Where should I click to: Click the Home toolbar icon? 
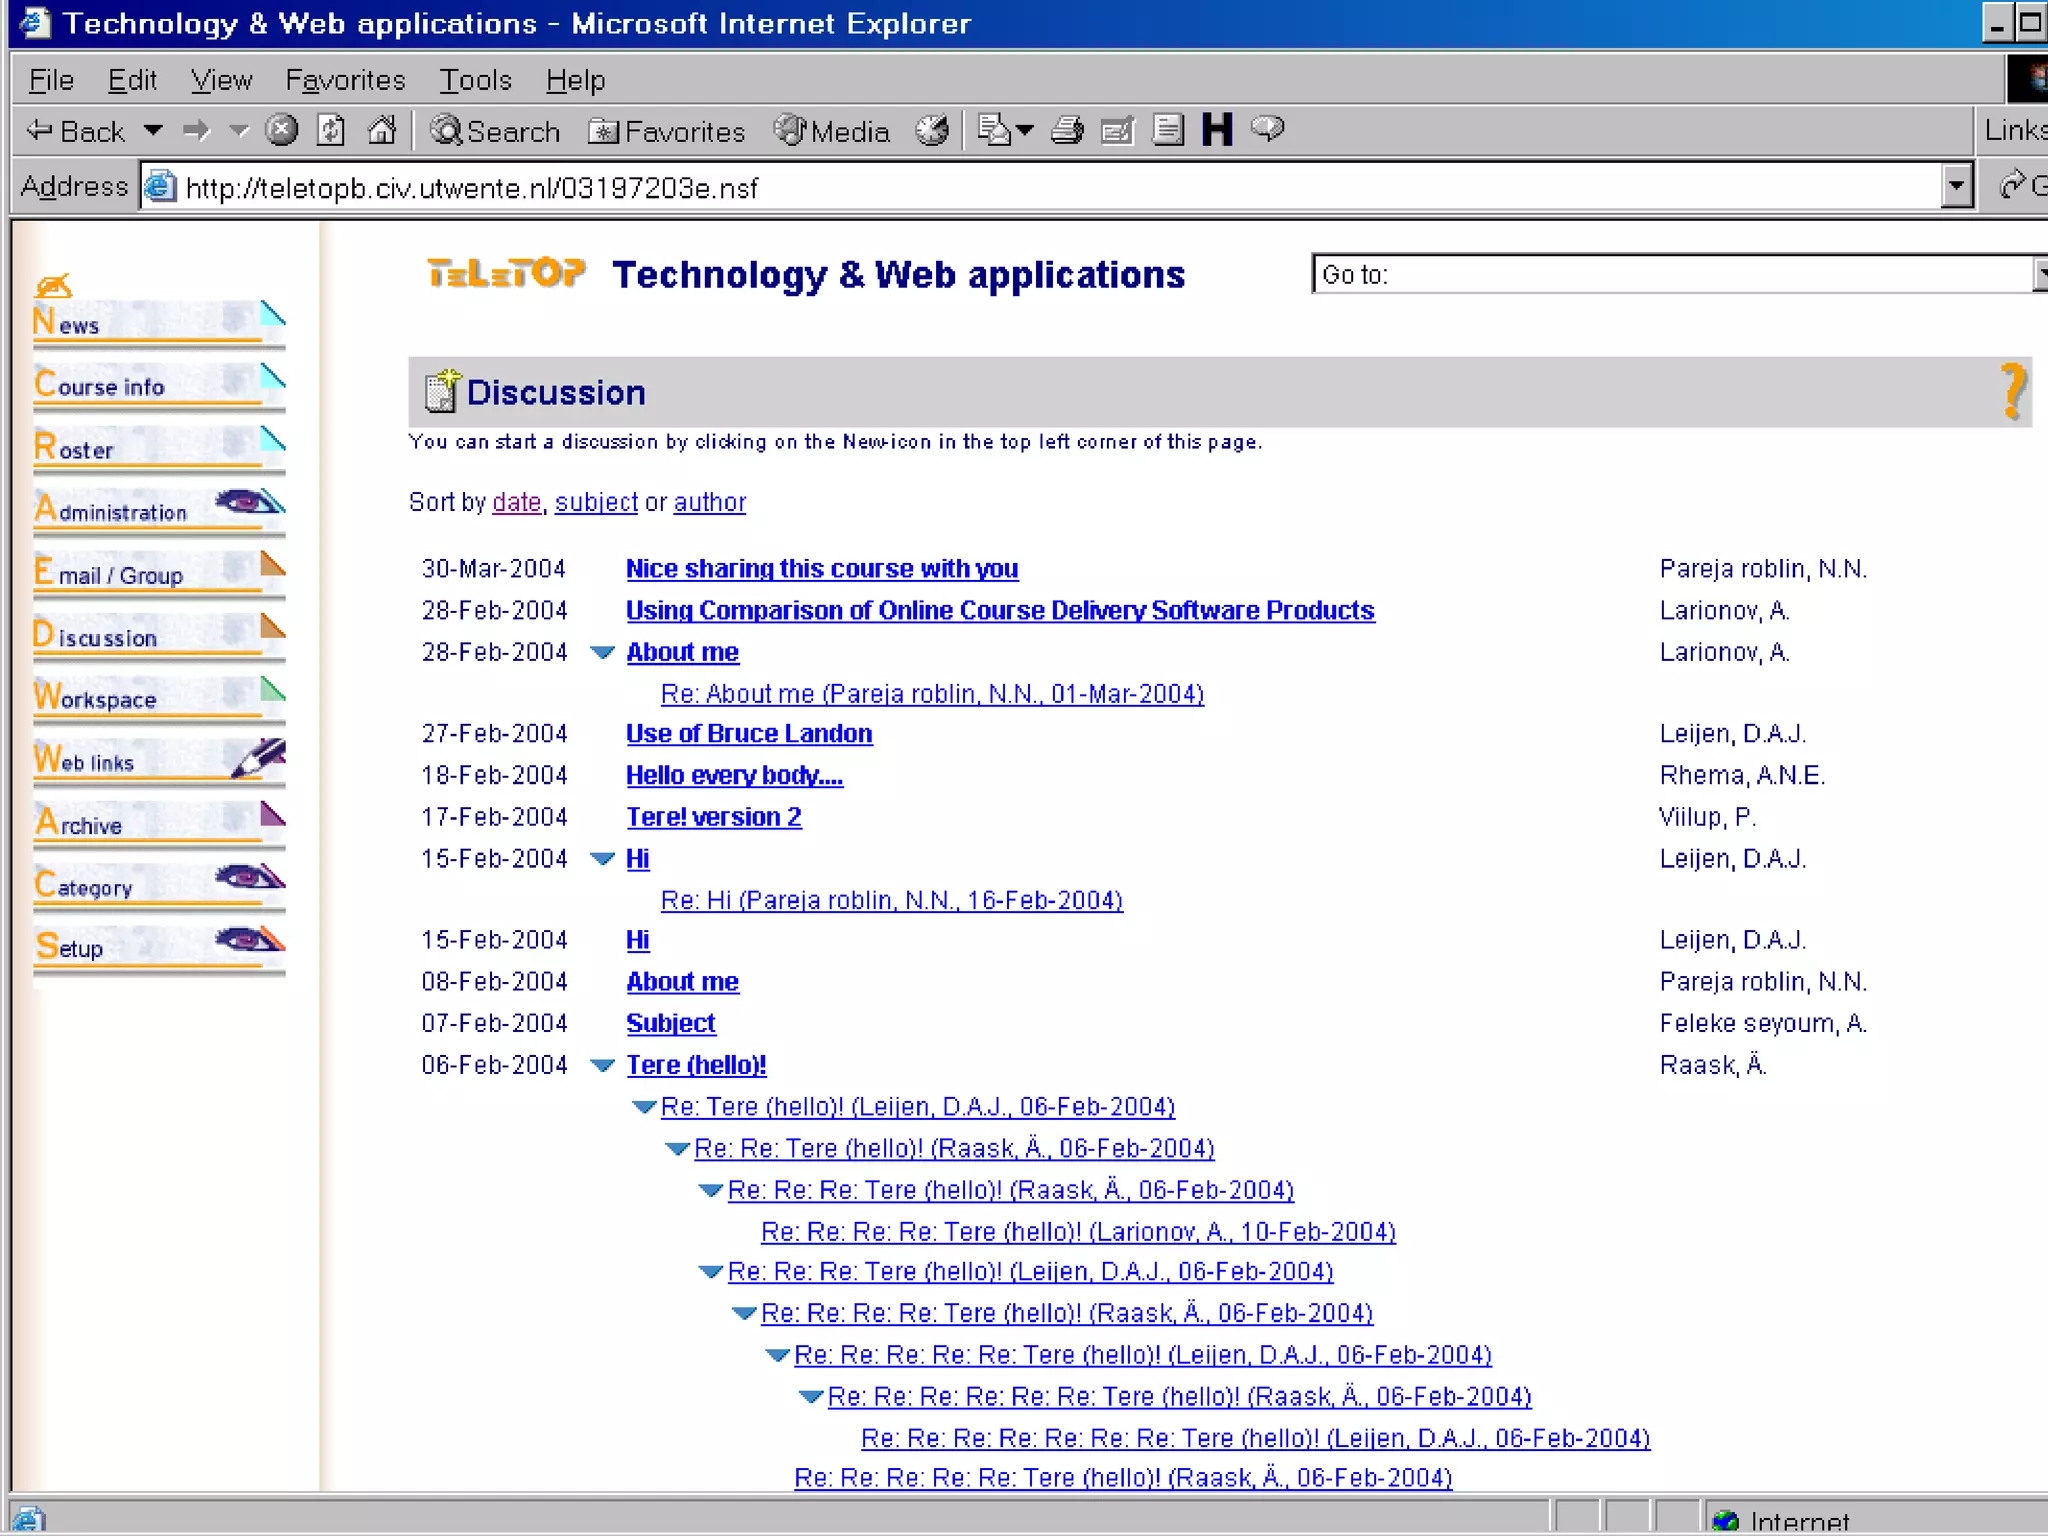pos(382,131)
